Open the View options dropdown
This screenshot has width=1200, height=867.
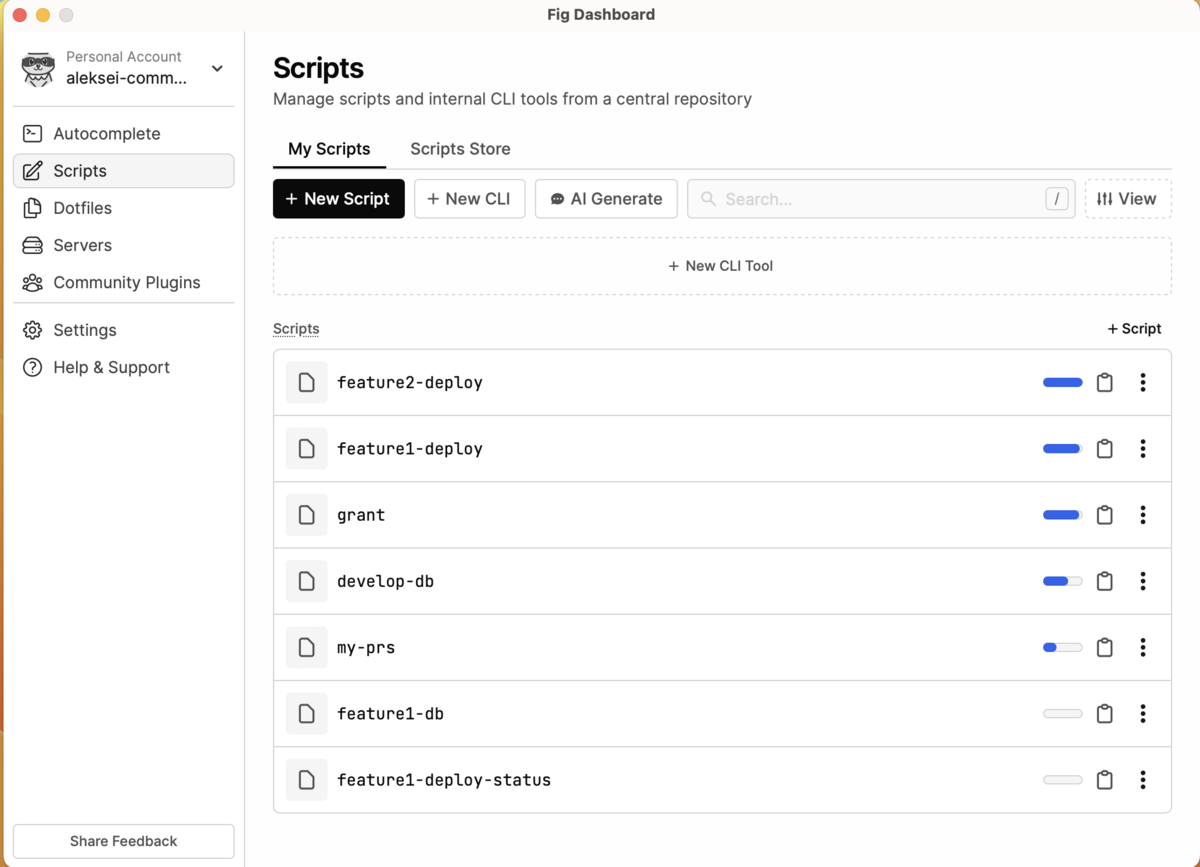(1127, 199)
